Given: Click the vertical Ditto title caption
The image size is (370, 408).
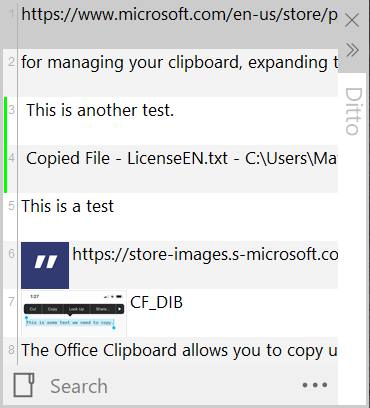Looking at the screenshot, I should click(x=353, y=111).
